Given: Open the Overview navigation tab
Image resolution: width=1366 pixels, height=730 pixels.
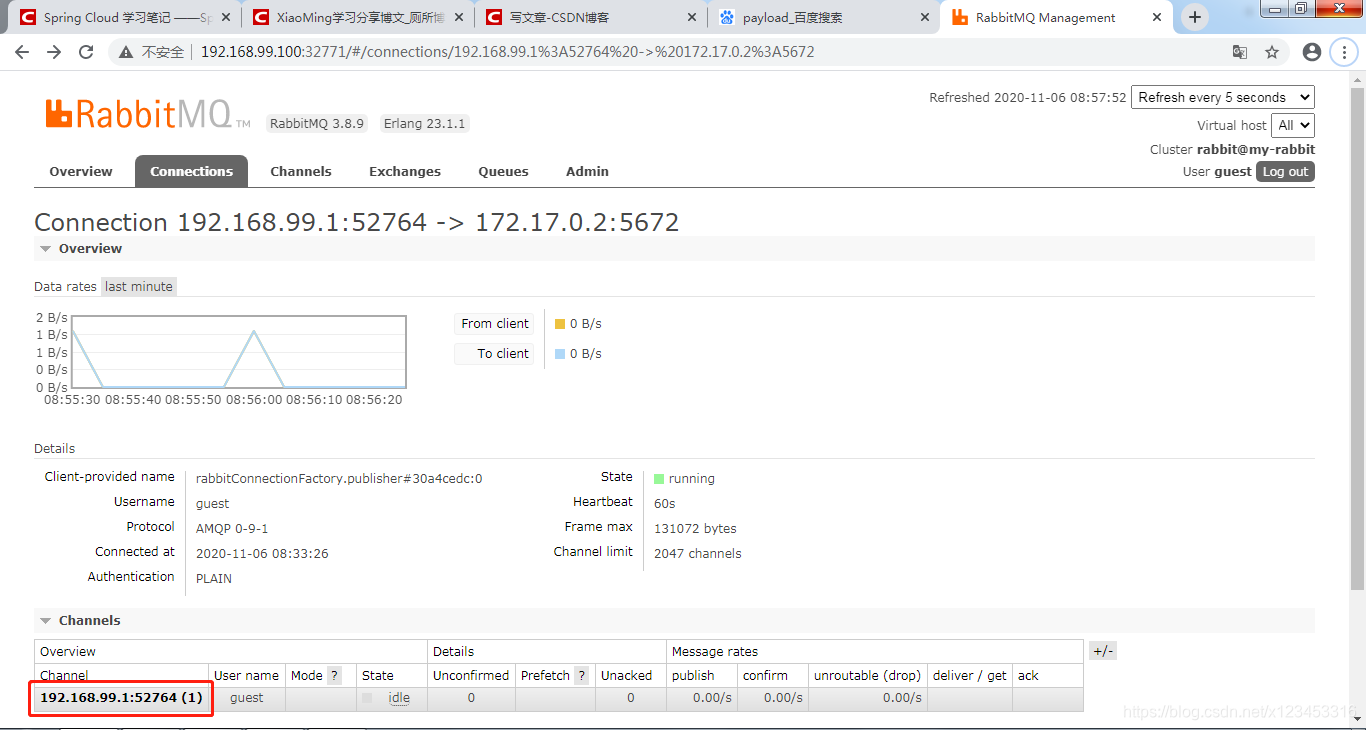Looking at the screenshot, I should (81, 171).
